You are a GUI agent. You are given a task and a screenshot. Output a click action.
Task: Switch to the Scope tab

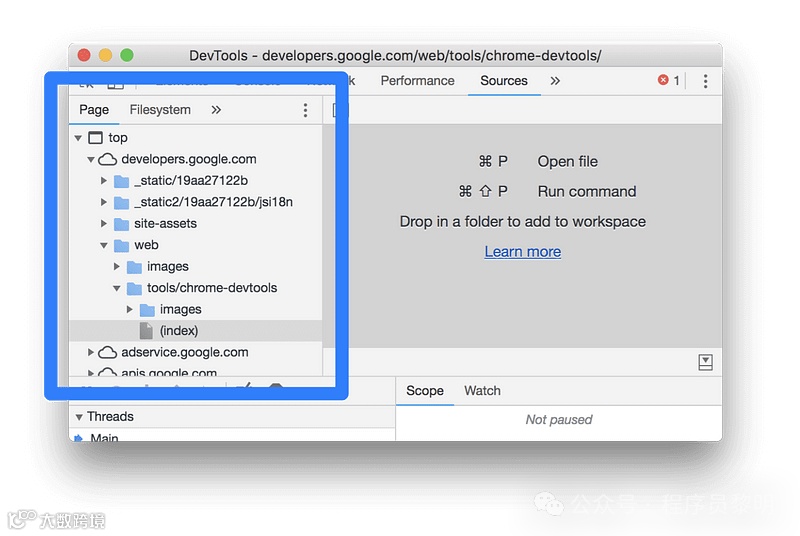(x=424, y=391)
